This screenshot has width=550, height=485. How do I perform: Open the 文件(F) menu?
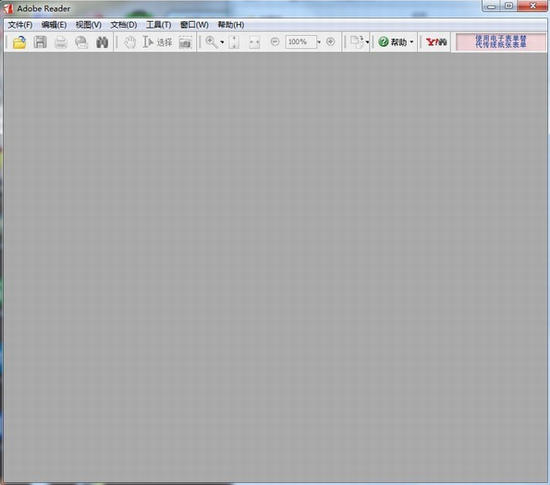[20, 25]
